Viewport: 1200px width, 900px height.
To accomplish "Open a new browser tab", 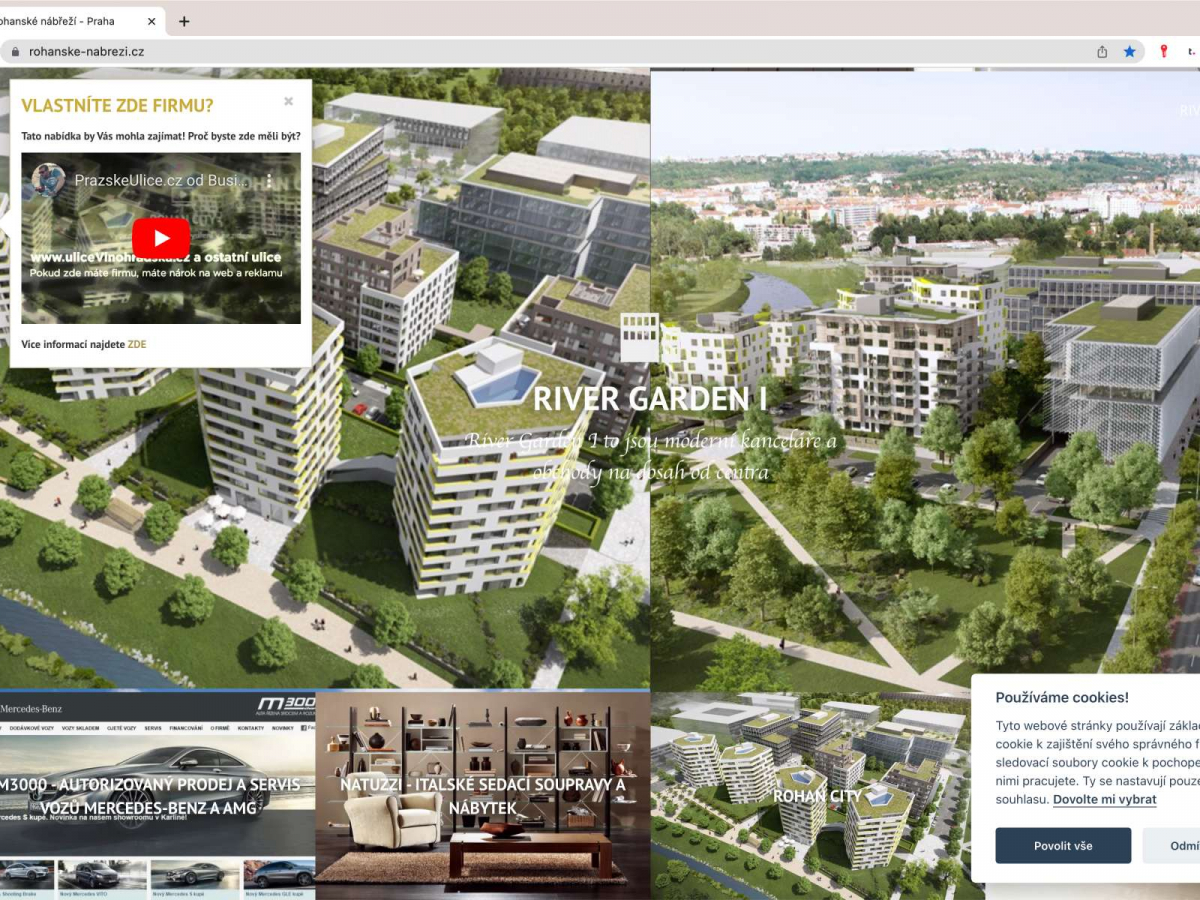I will pyautogui.click(x=184, y=21).
